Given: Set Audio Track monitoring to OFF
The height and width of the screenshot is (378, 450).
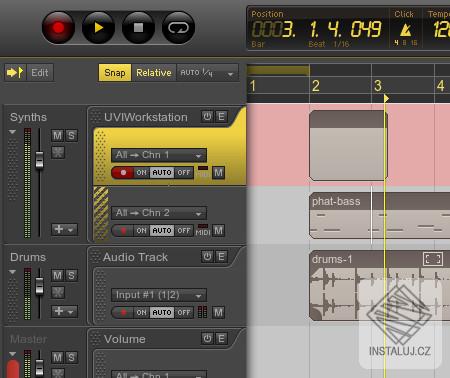Looking at the screenshot, I should (183, 313).
